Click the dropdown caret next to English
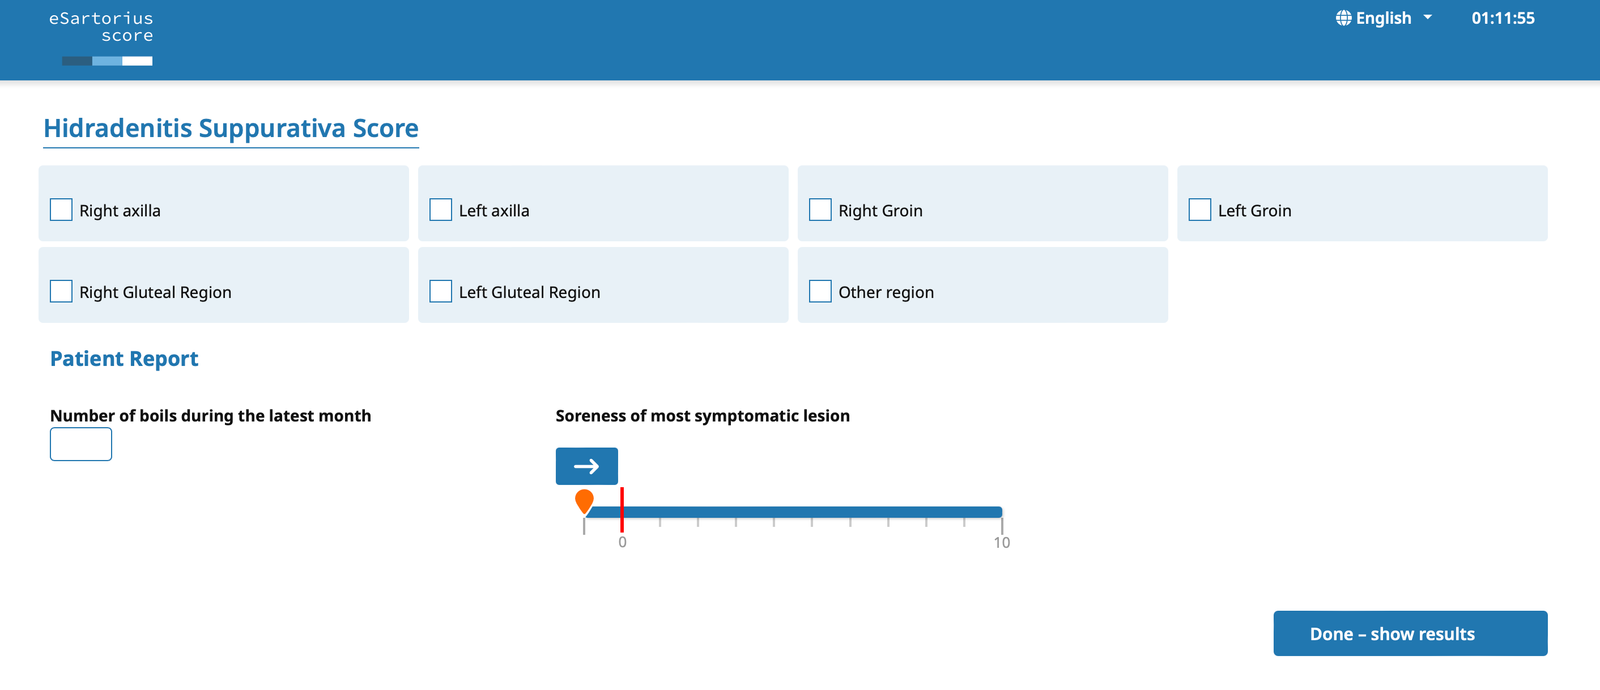1600x690 pixels. [x=1428, y=17]
